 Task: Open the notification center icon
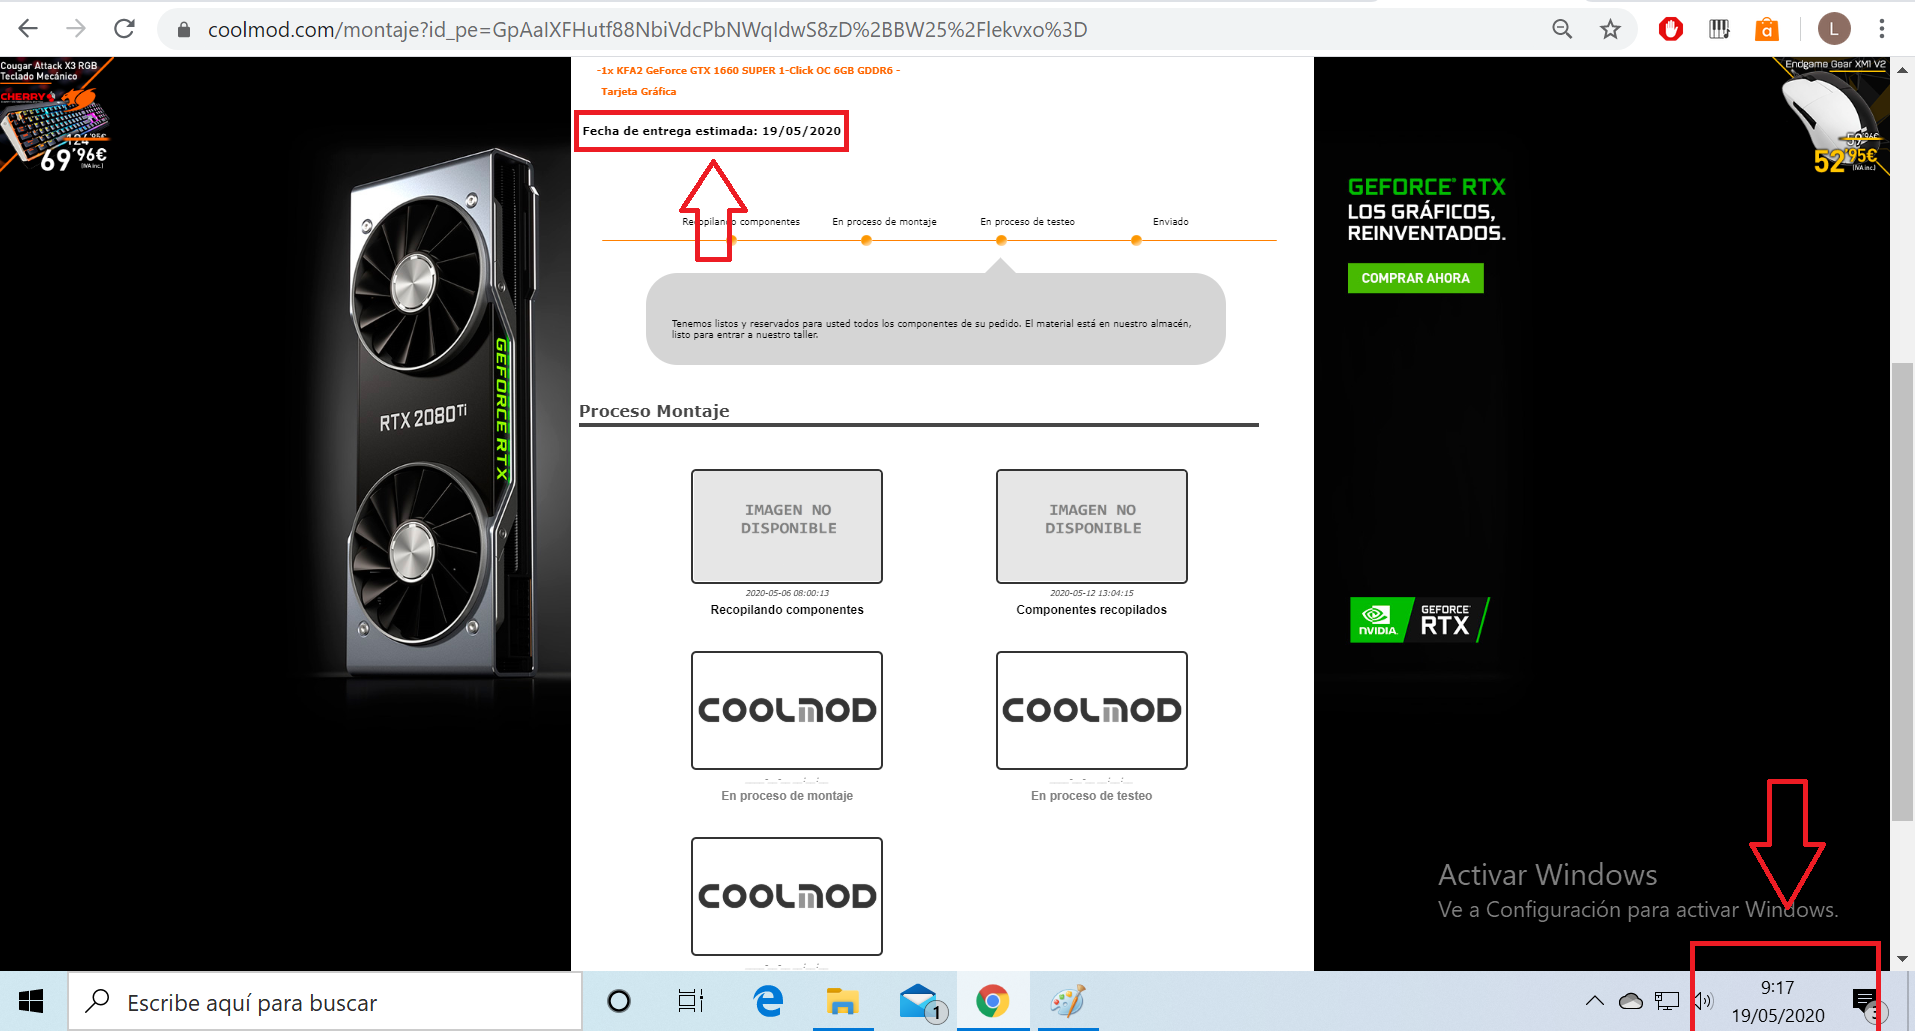click(1866, 1001)
